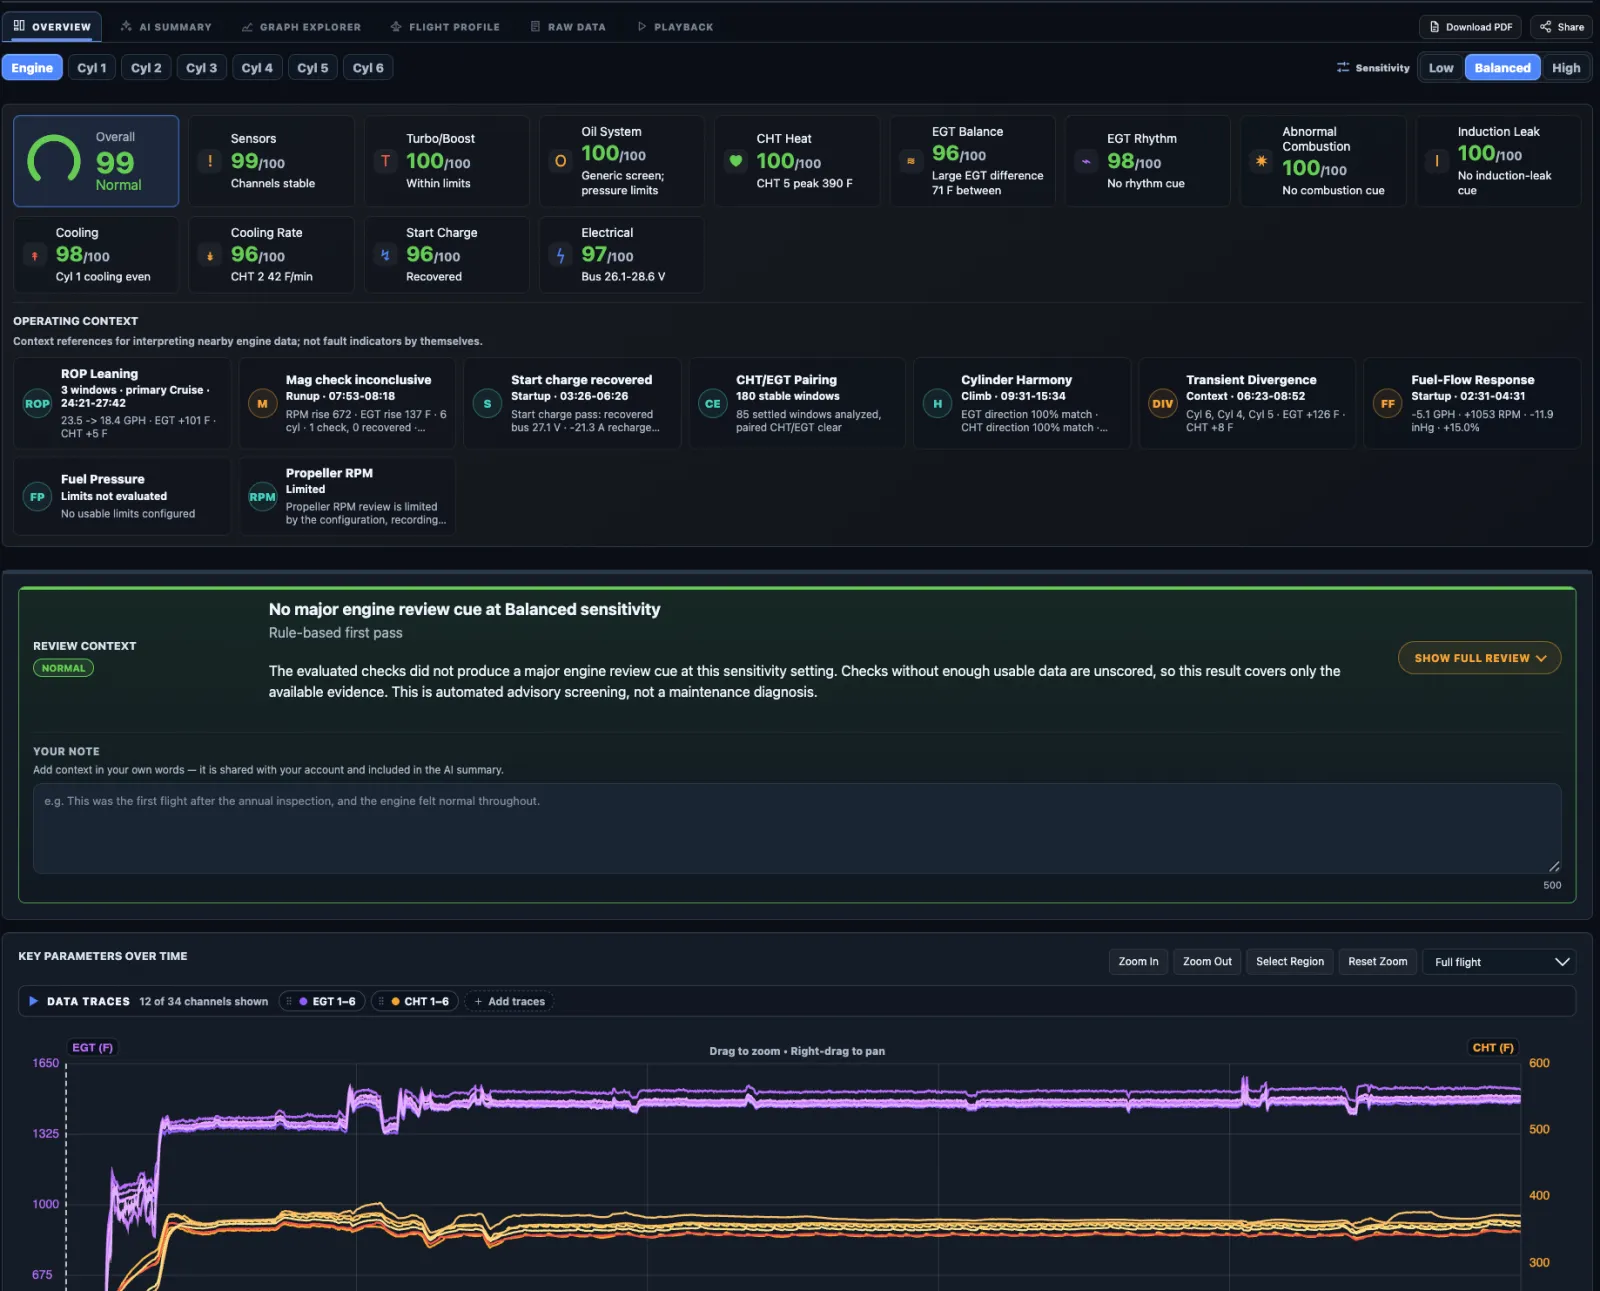Open the Oil System score card
The width and height of the screenshot is (1600, 1291).
tap(621, 161)
